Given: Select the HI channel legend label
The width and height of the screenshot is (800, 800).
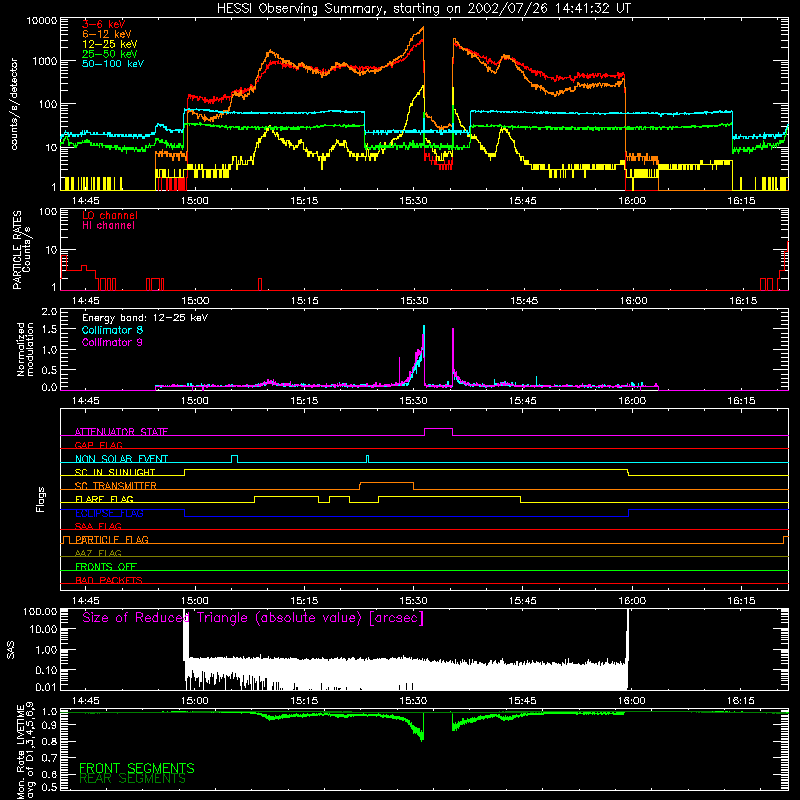Looking at the screenshot, I should [x=108, y=226].
